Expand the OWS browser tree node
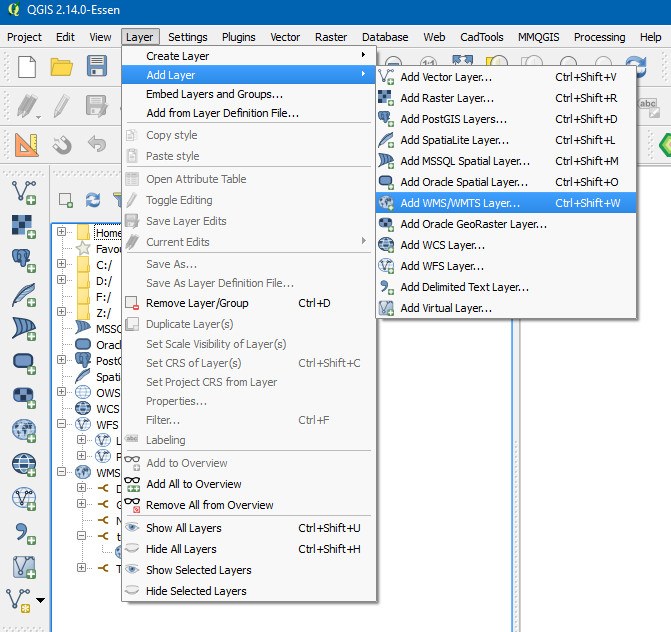This screenshot has width=671, height=632. 62,392
